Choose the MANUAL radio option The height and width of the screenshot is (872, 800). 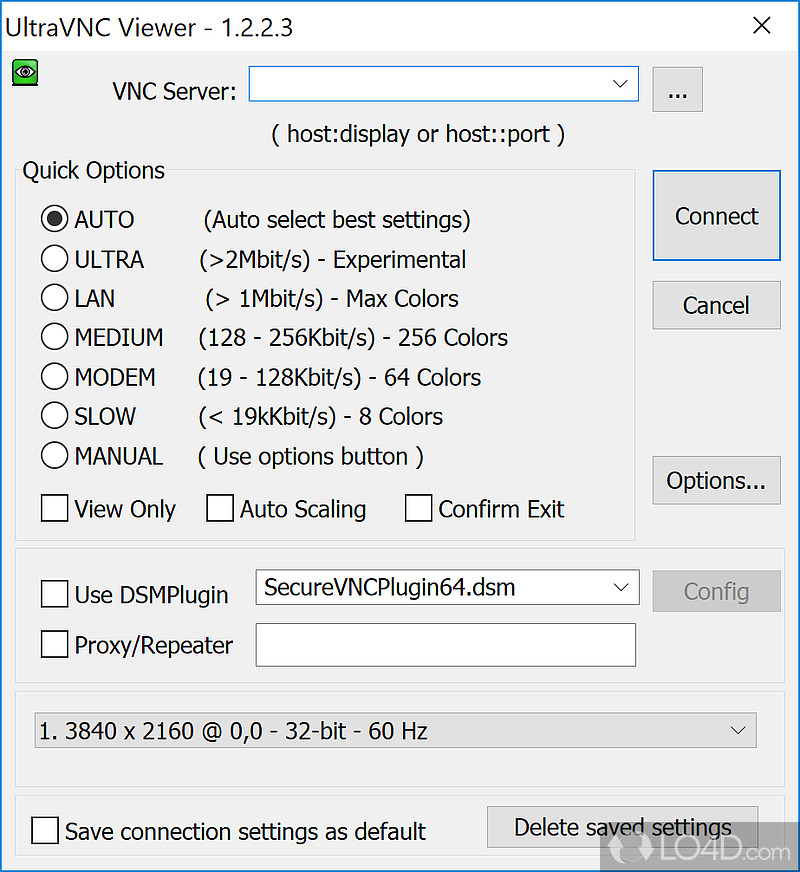click(x=54, y=456)
